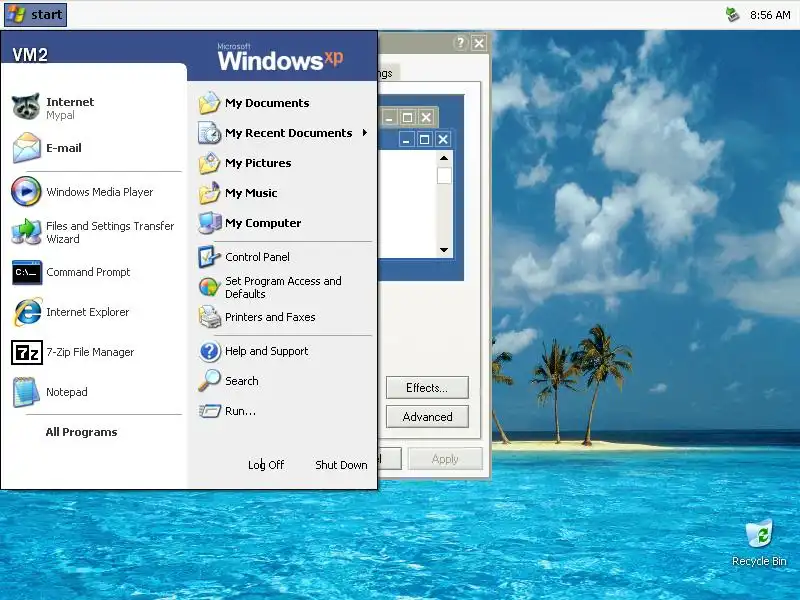Click the start button
The height and width of the screenshot is (600, 800).
[36, 14]
